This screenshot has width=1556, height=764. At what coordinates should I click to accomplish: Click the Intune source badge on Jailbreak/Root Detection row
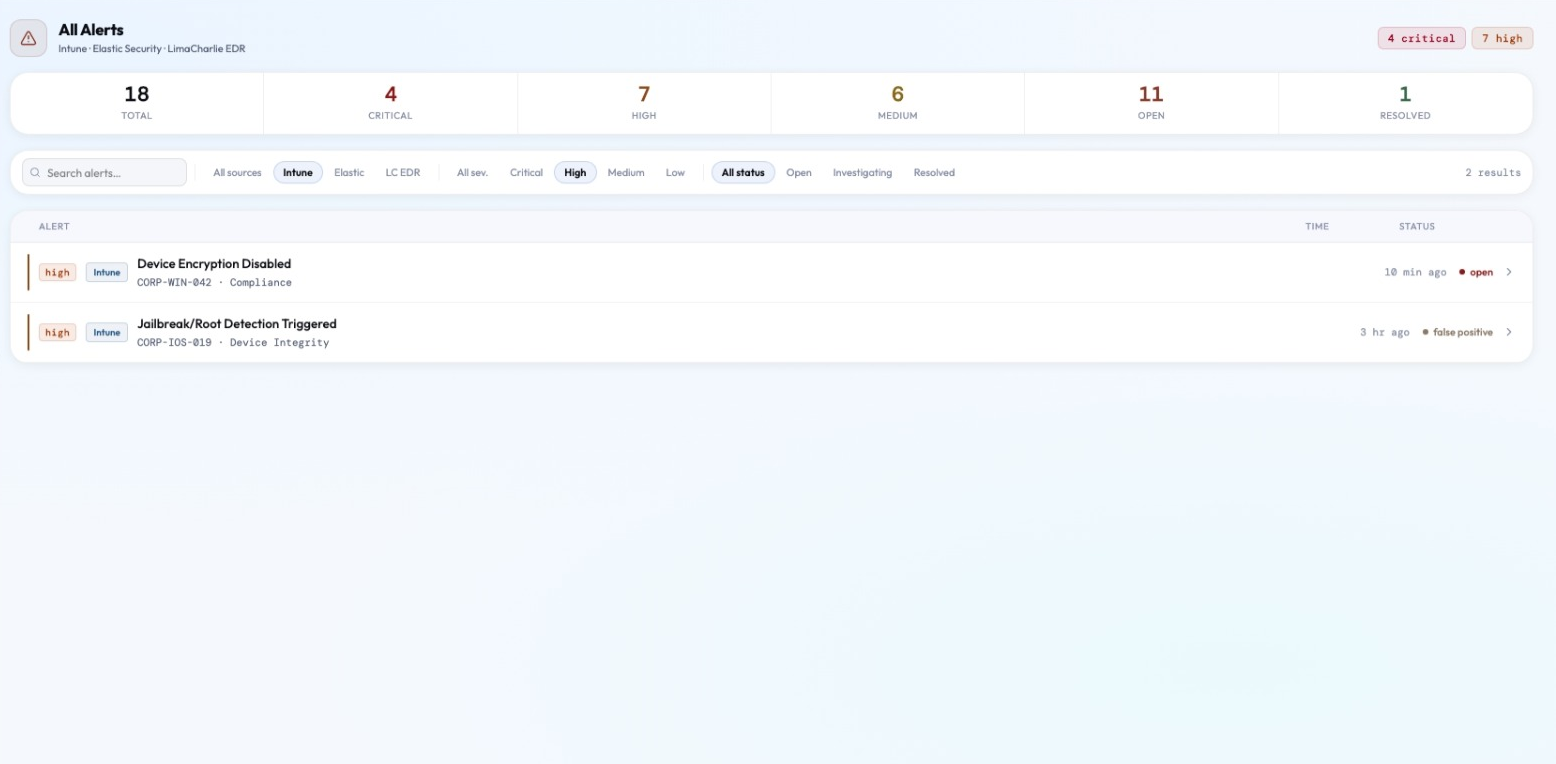click(x=107, y=332)
